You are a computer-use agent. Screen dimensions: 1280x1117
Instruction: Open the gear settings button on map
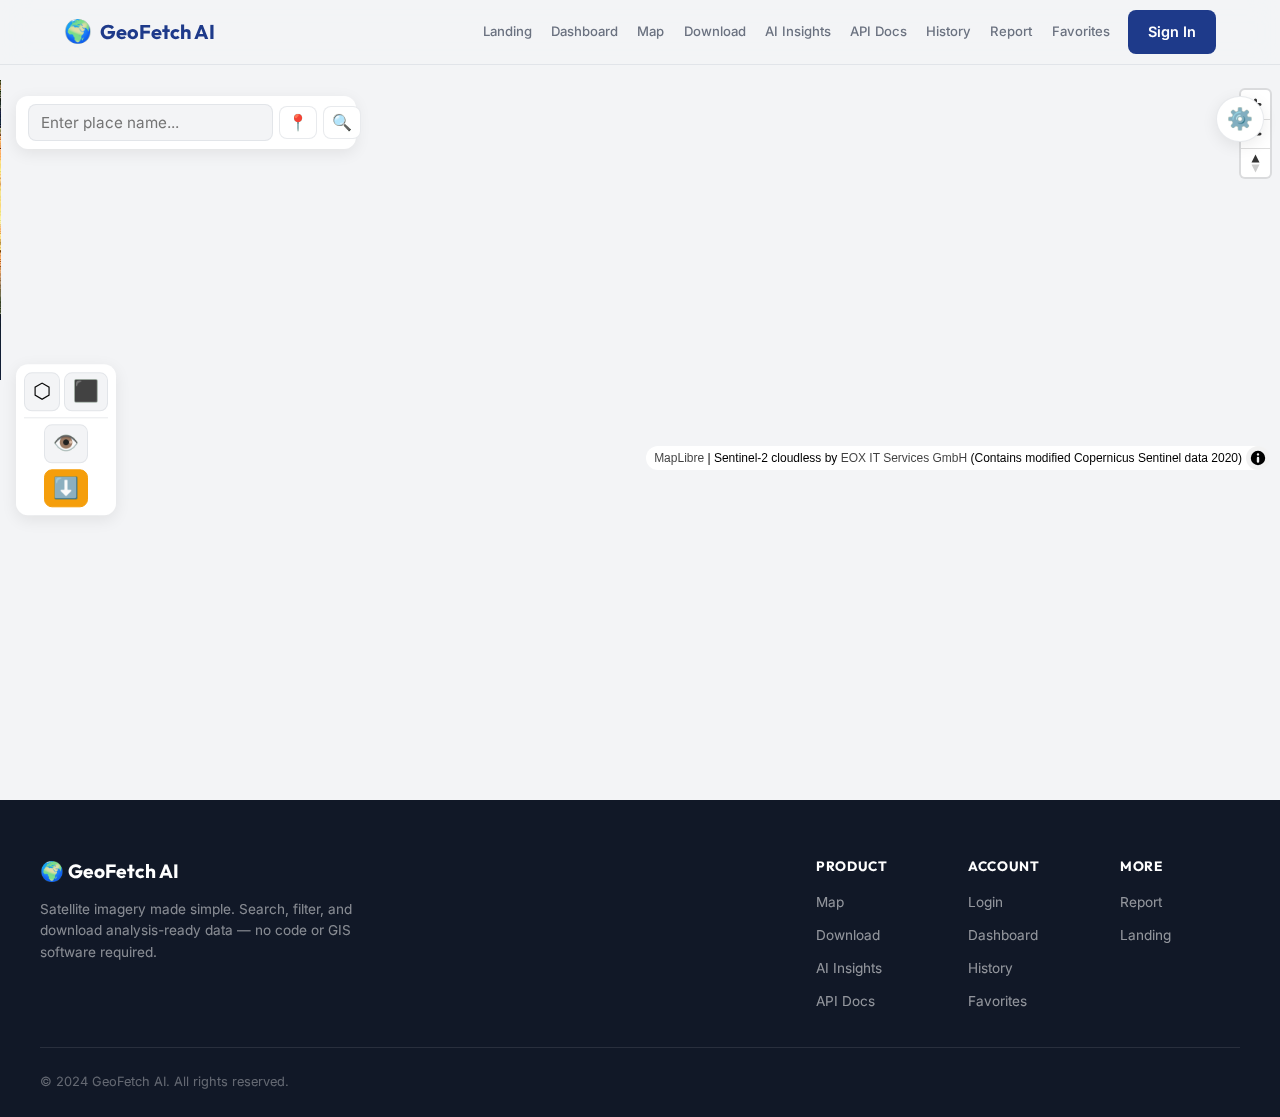[1239, 119]
